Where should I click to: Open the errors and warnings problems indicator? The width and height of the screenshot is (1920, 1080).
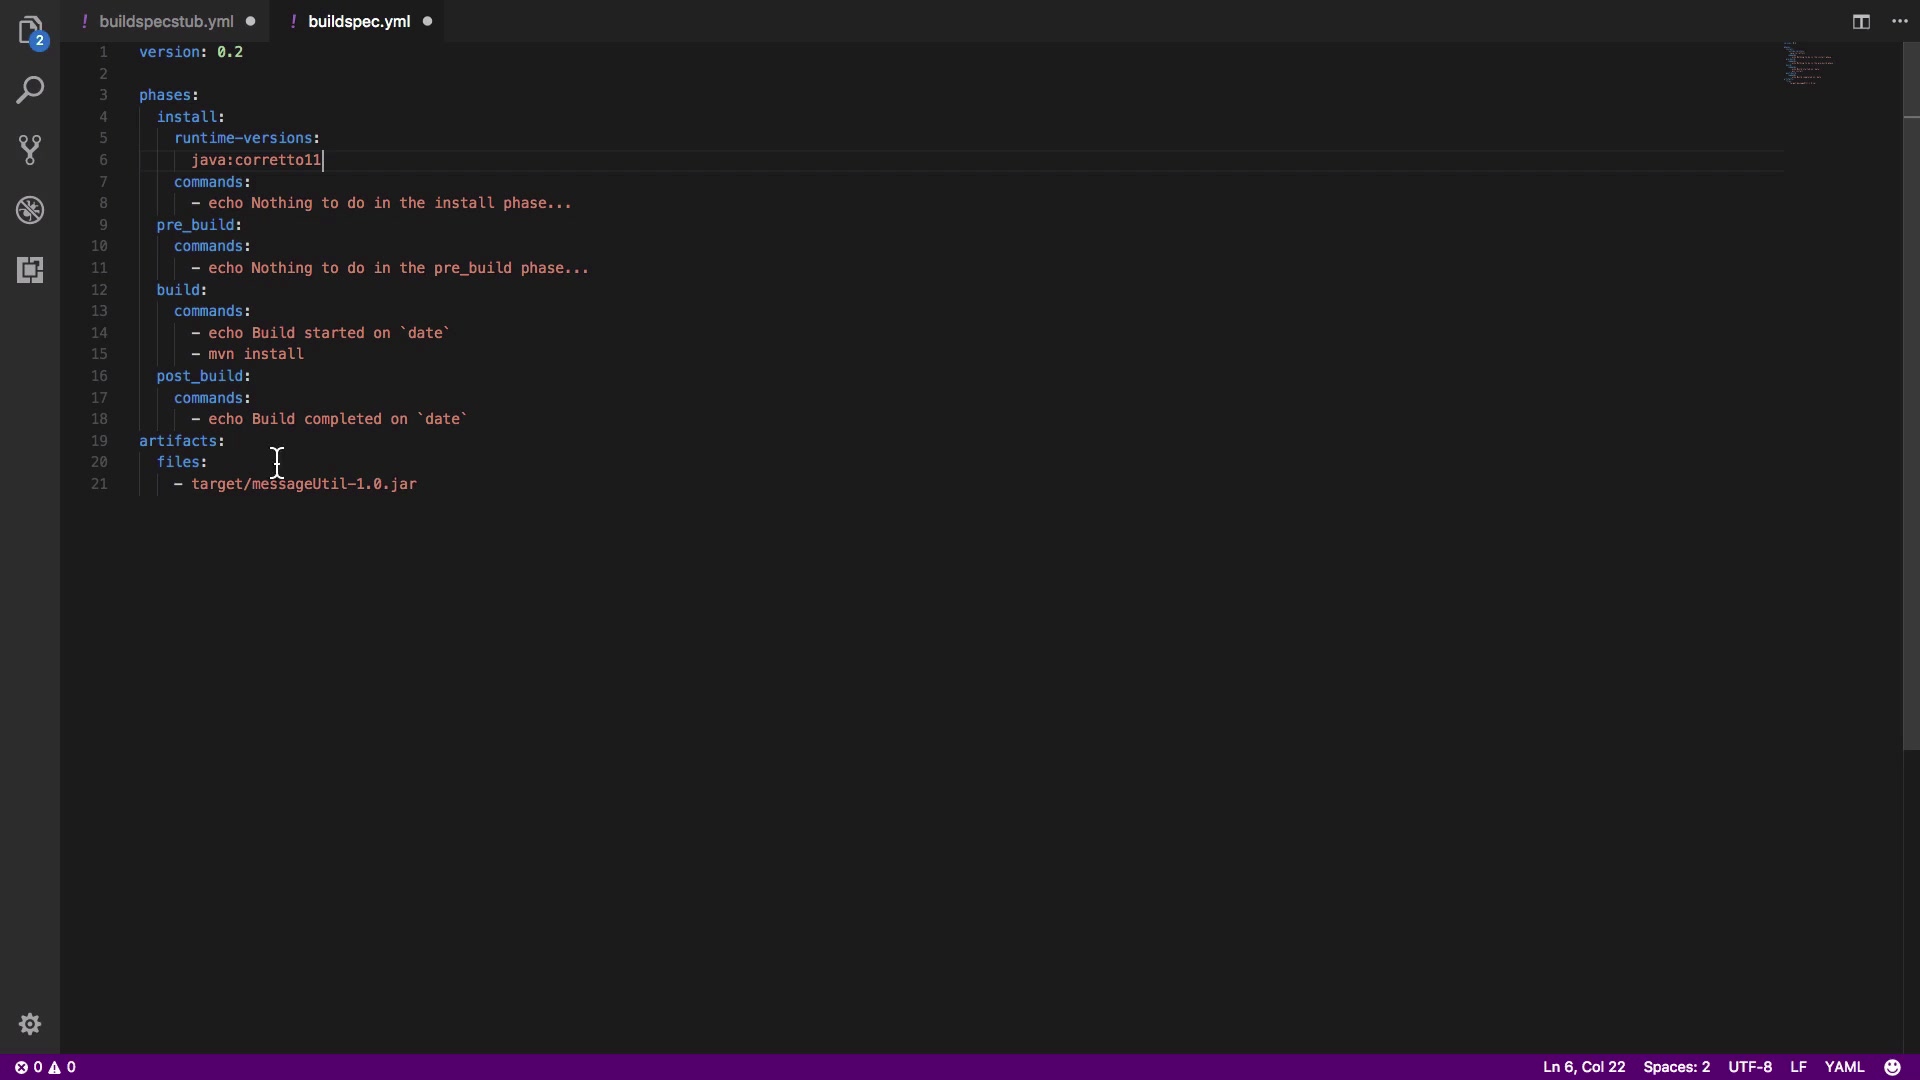point(45,1067)
